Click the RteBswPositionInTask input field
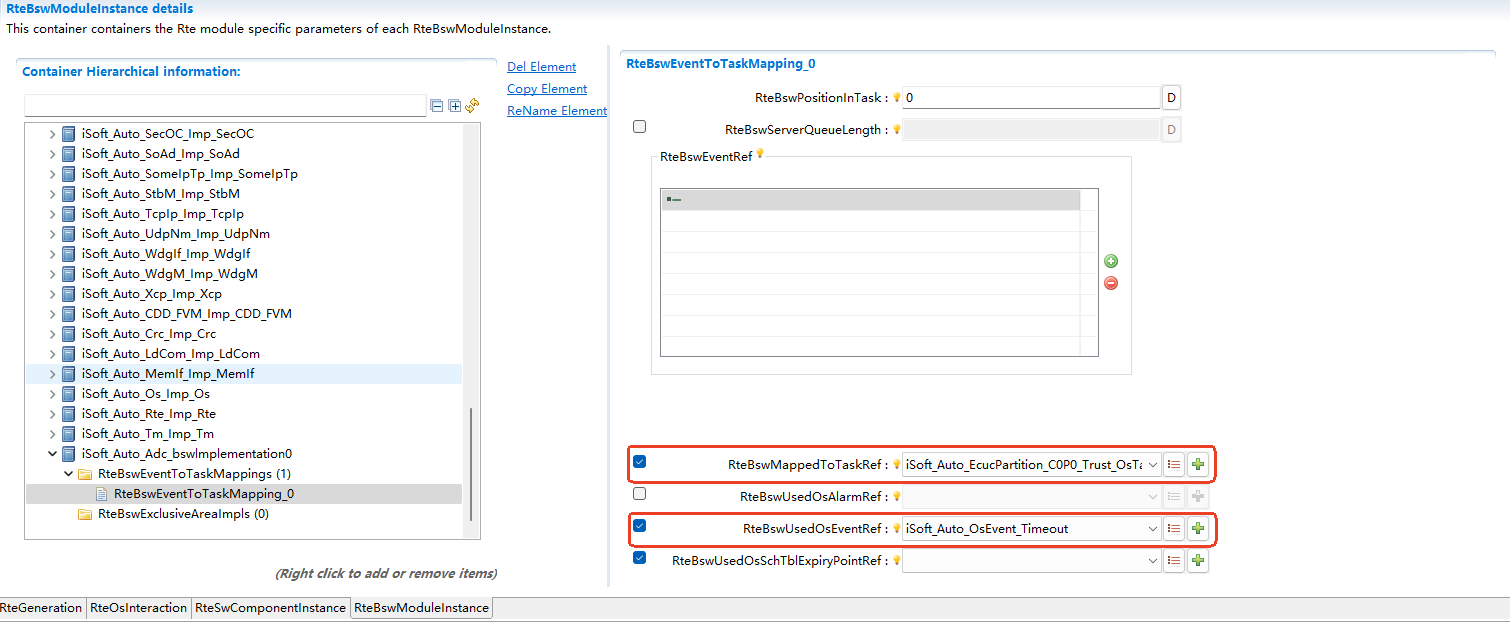The width and height of the screenshot is (1510, 622). click(1030, 98)
